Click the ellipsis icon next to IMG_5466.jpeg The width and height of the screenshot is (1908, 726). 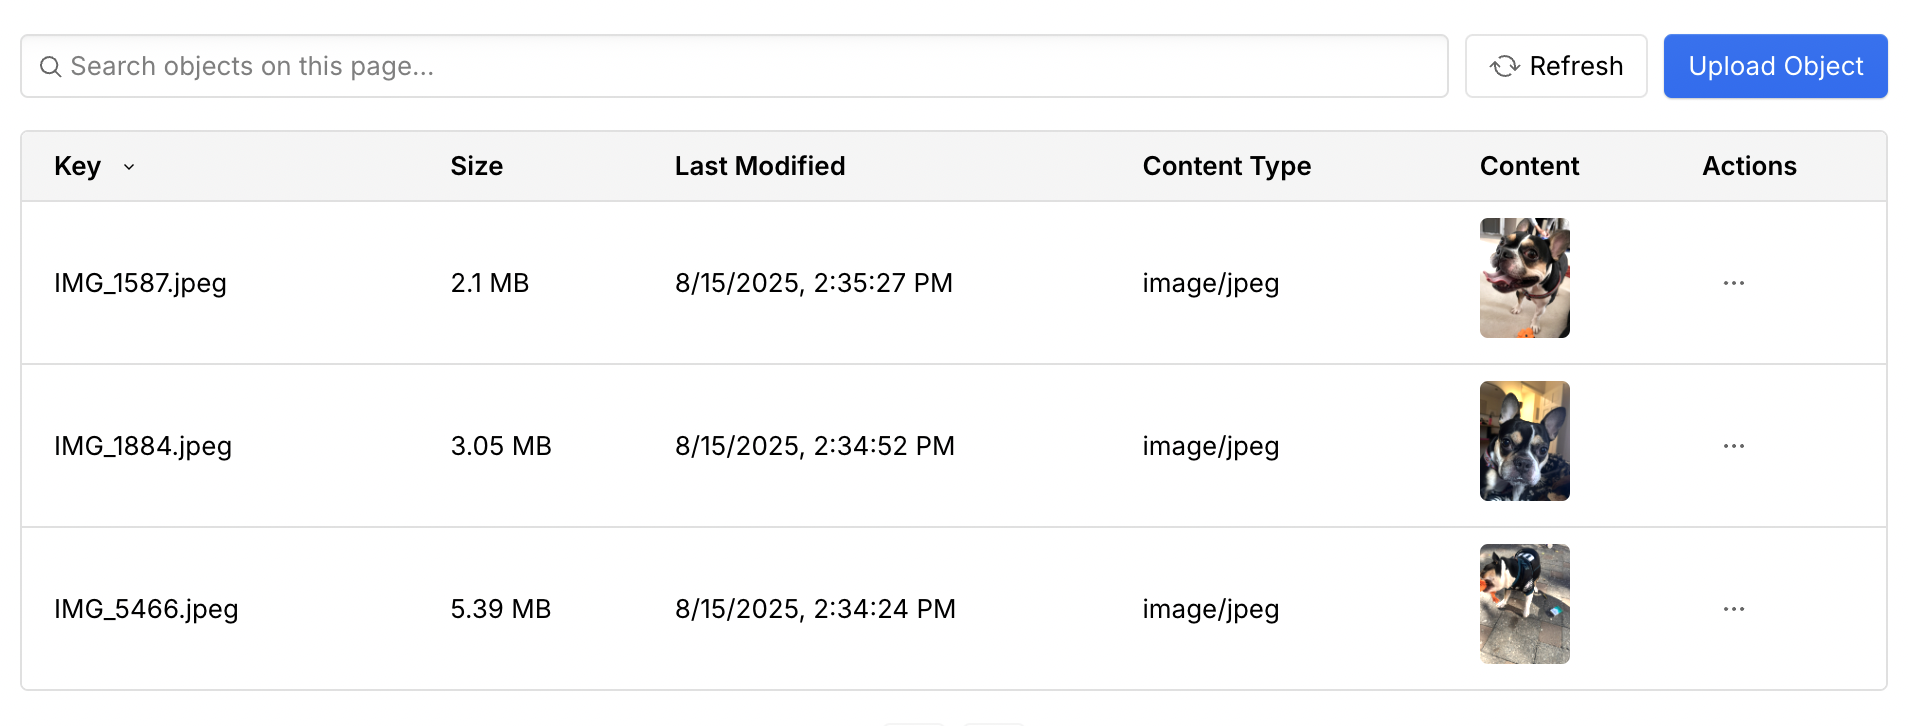[x=1734, y=608]
